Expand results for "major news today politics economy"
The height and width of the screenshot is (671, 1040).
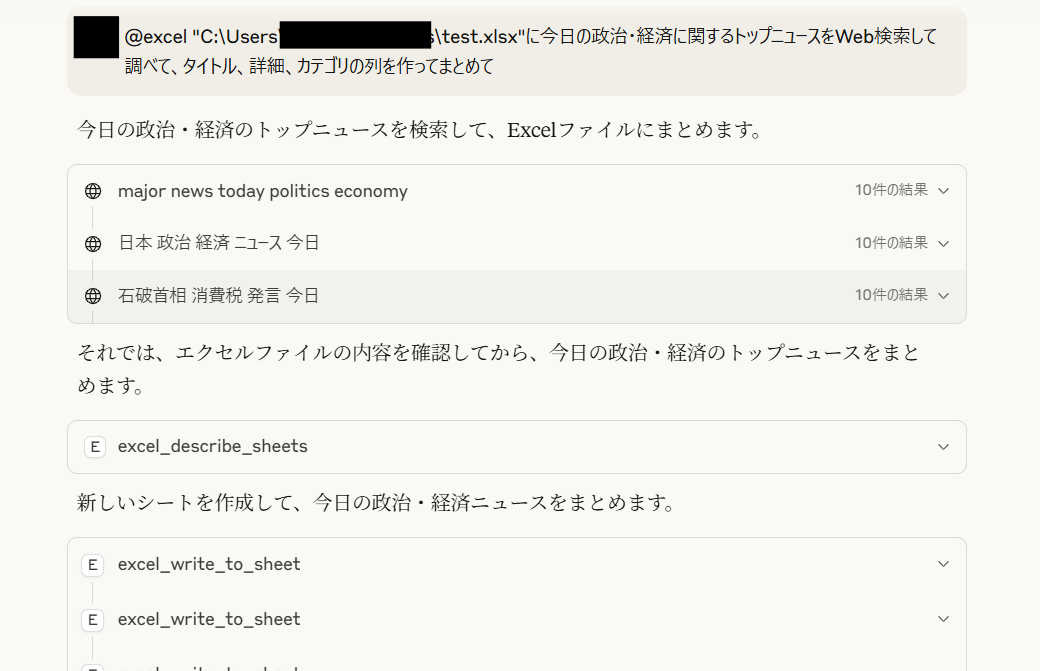coord(941,190)
